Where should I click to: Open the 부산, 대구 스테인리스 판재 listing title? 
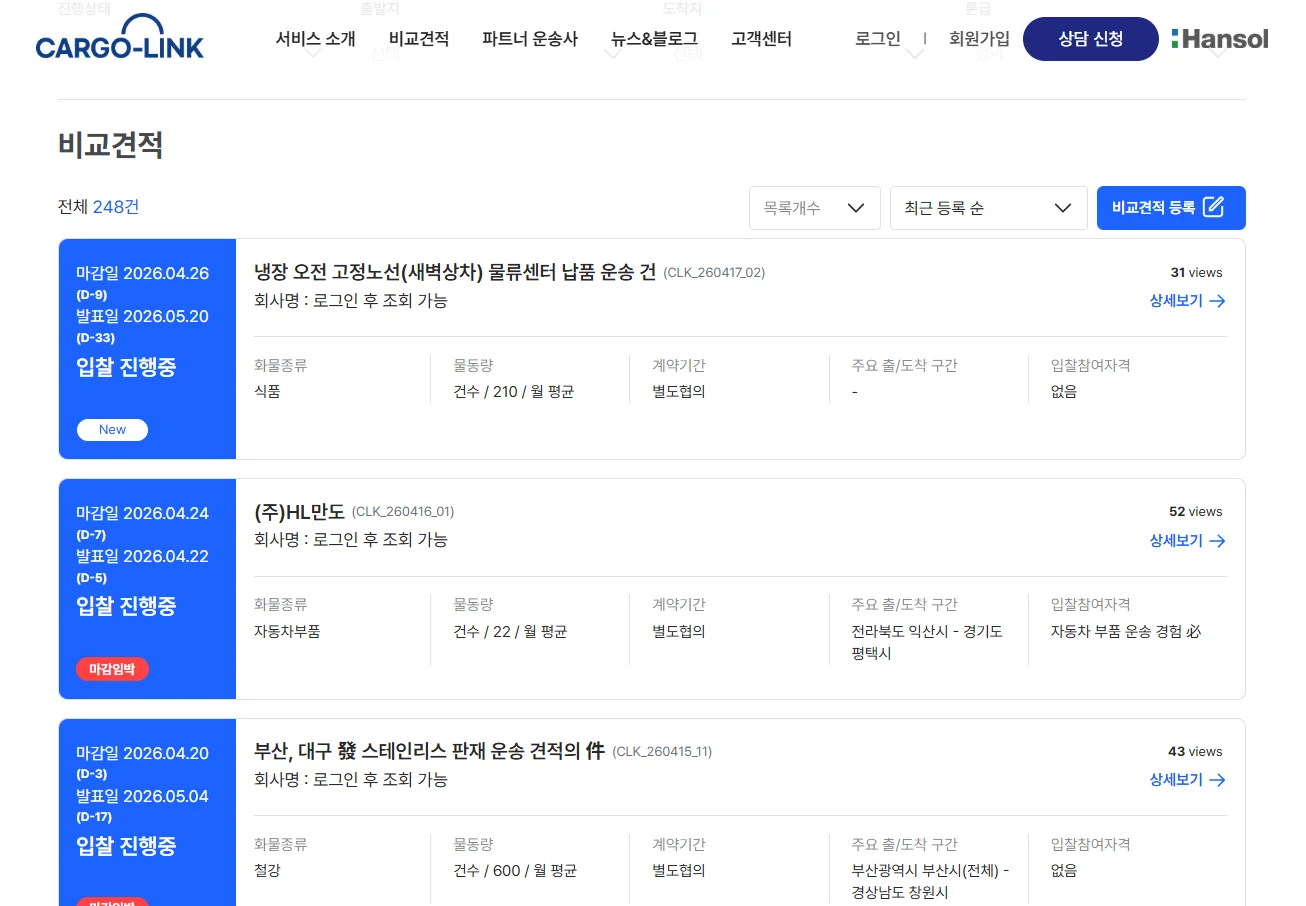pos(430,751)
